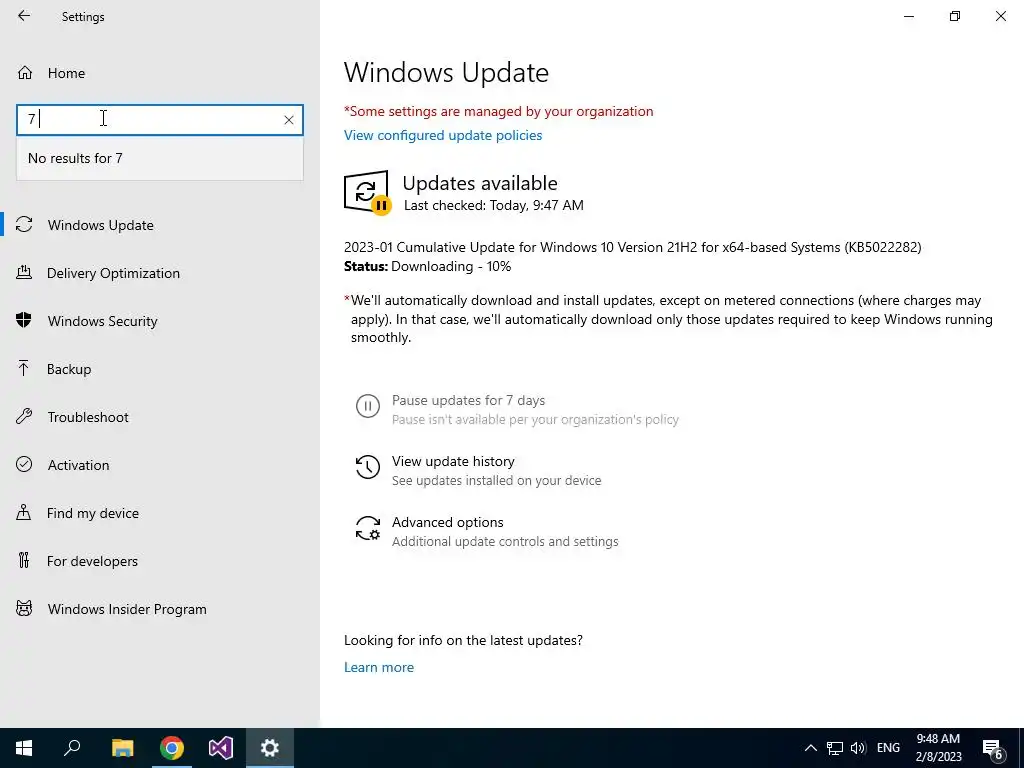Click the update history clock icon
The image size is (1024, 768).
tap(368, 467)
